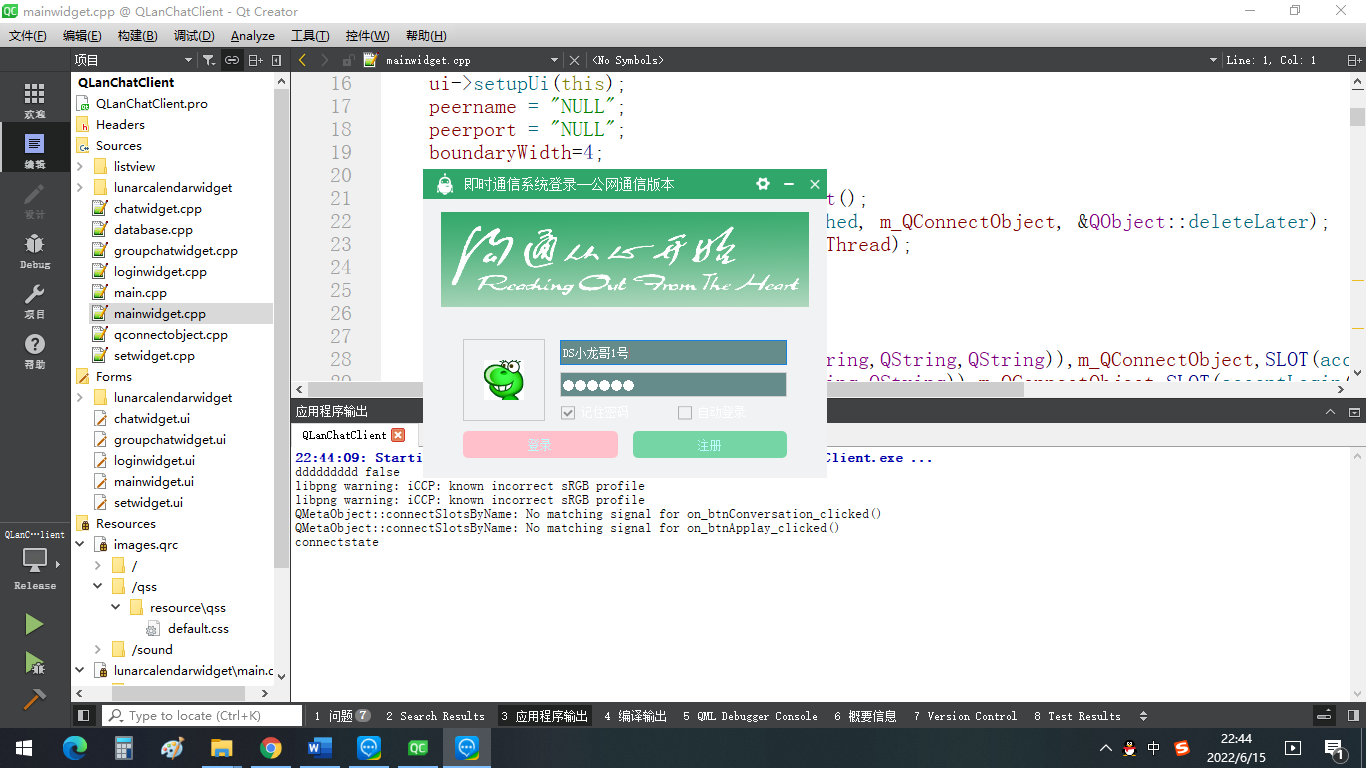Build the project with the hammer icon

[34, 698]
